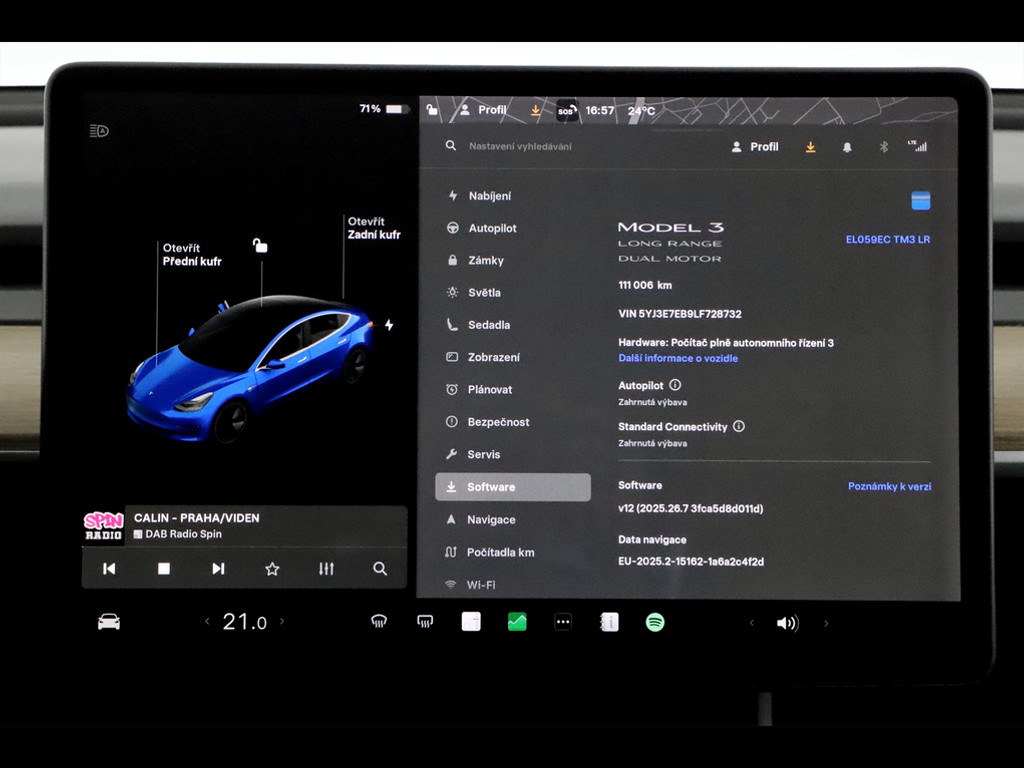The width and height of the screenshot is (1024, 768).
Task: Open the EL059EC TM3 LR vehicle name link
Action: pos(888,240)
